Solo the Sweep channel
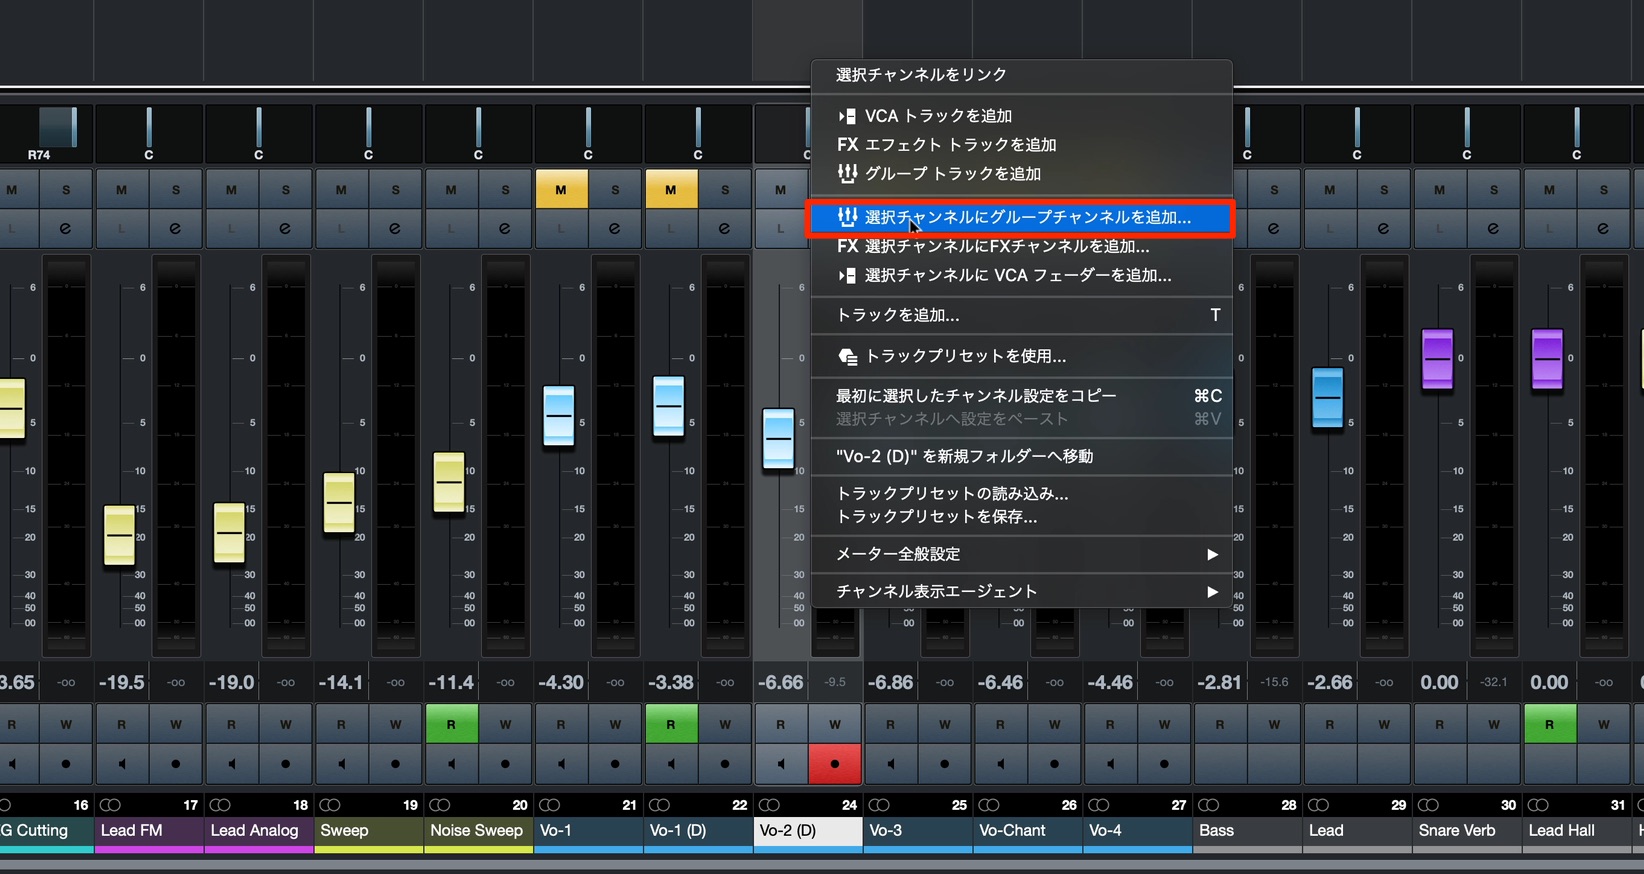 (x=396, y=190)
